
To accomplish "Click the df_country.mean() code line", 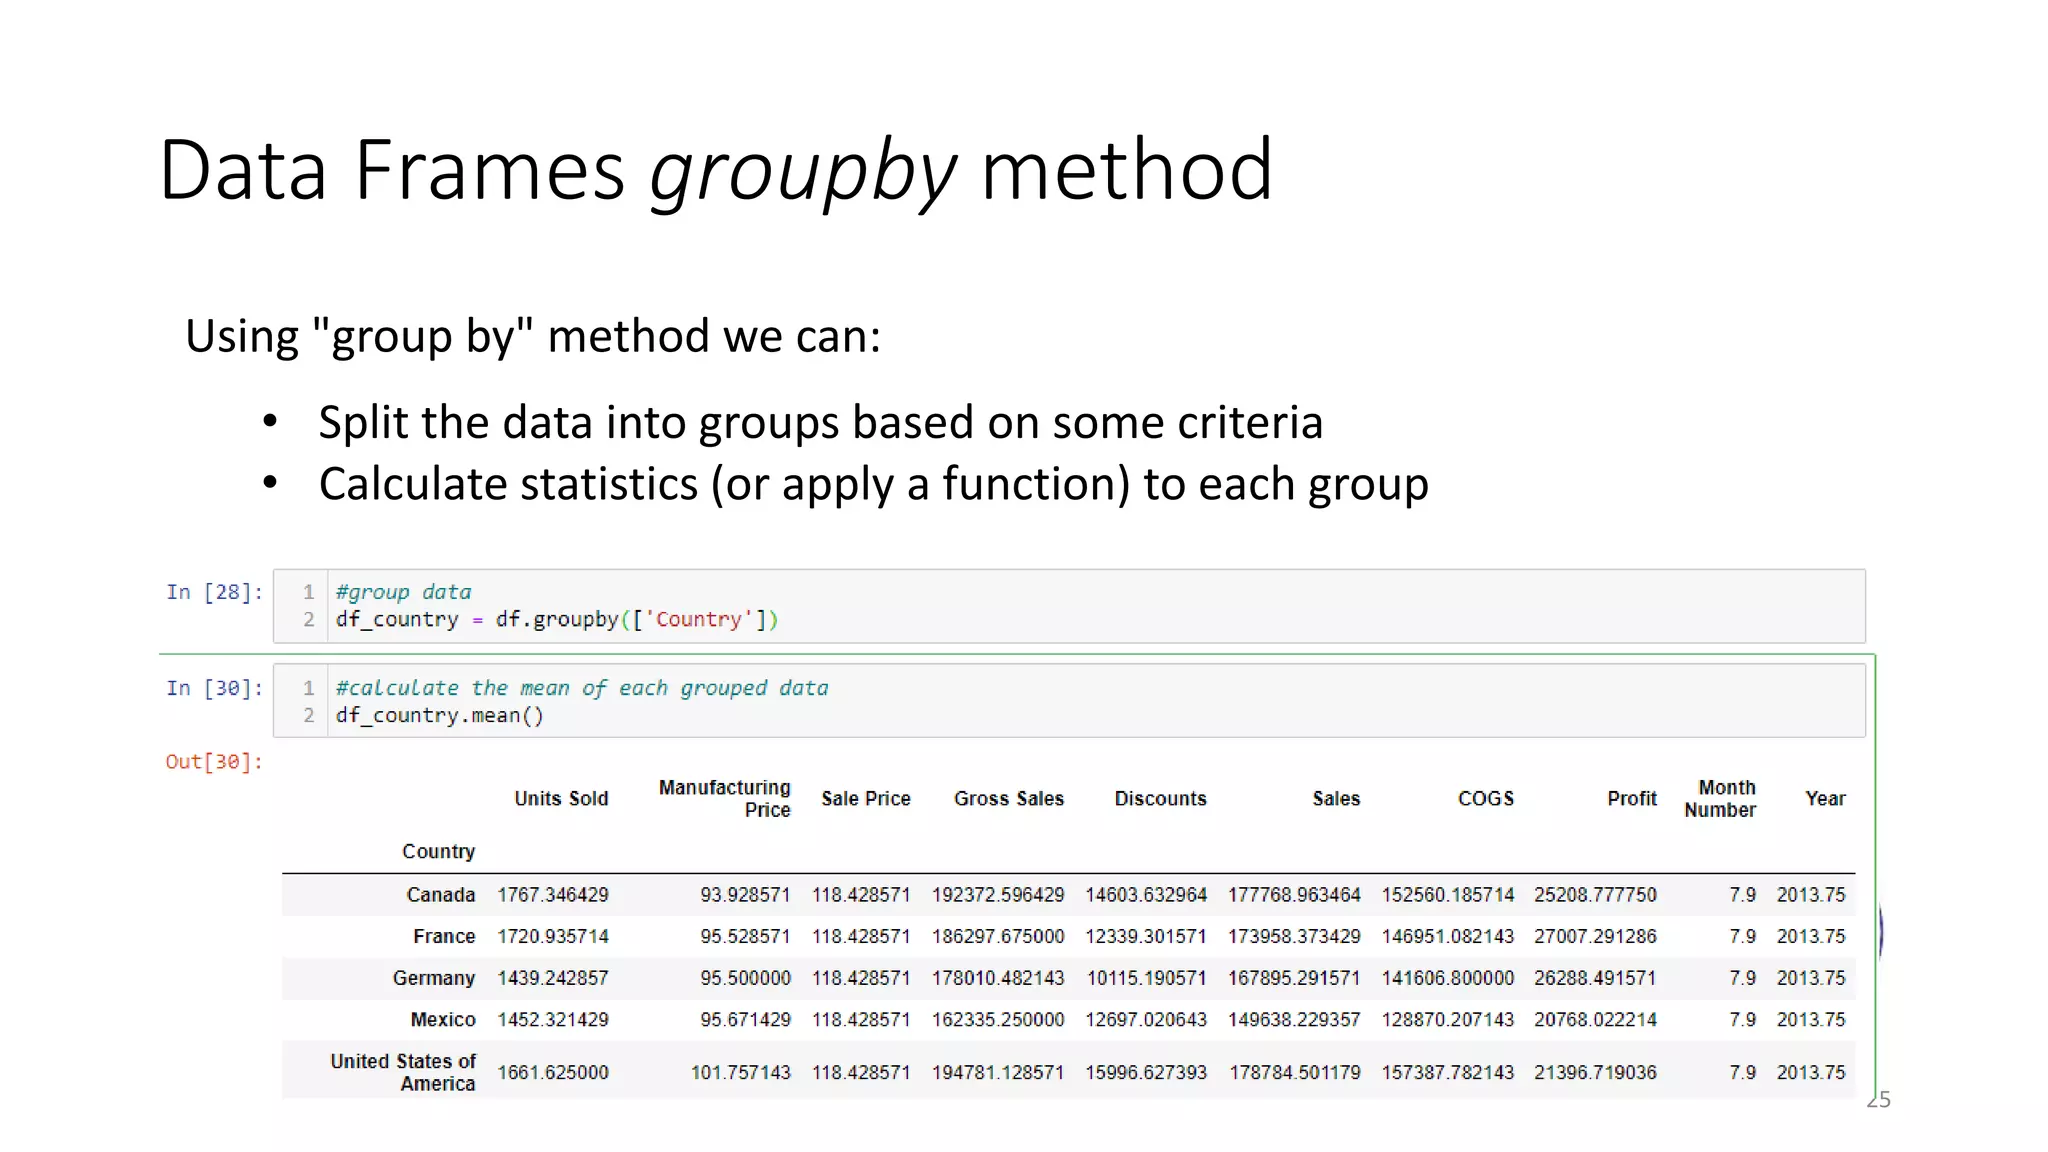I will click(440, 716).
